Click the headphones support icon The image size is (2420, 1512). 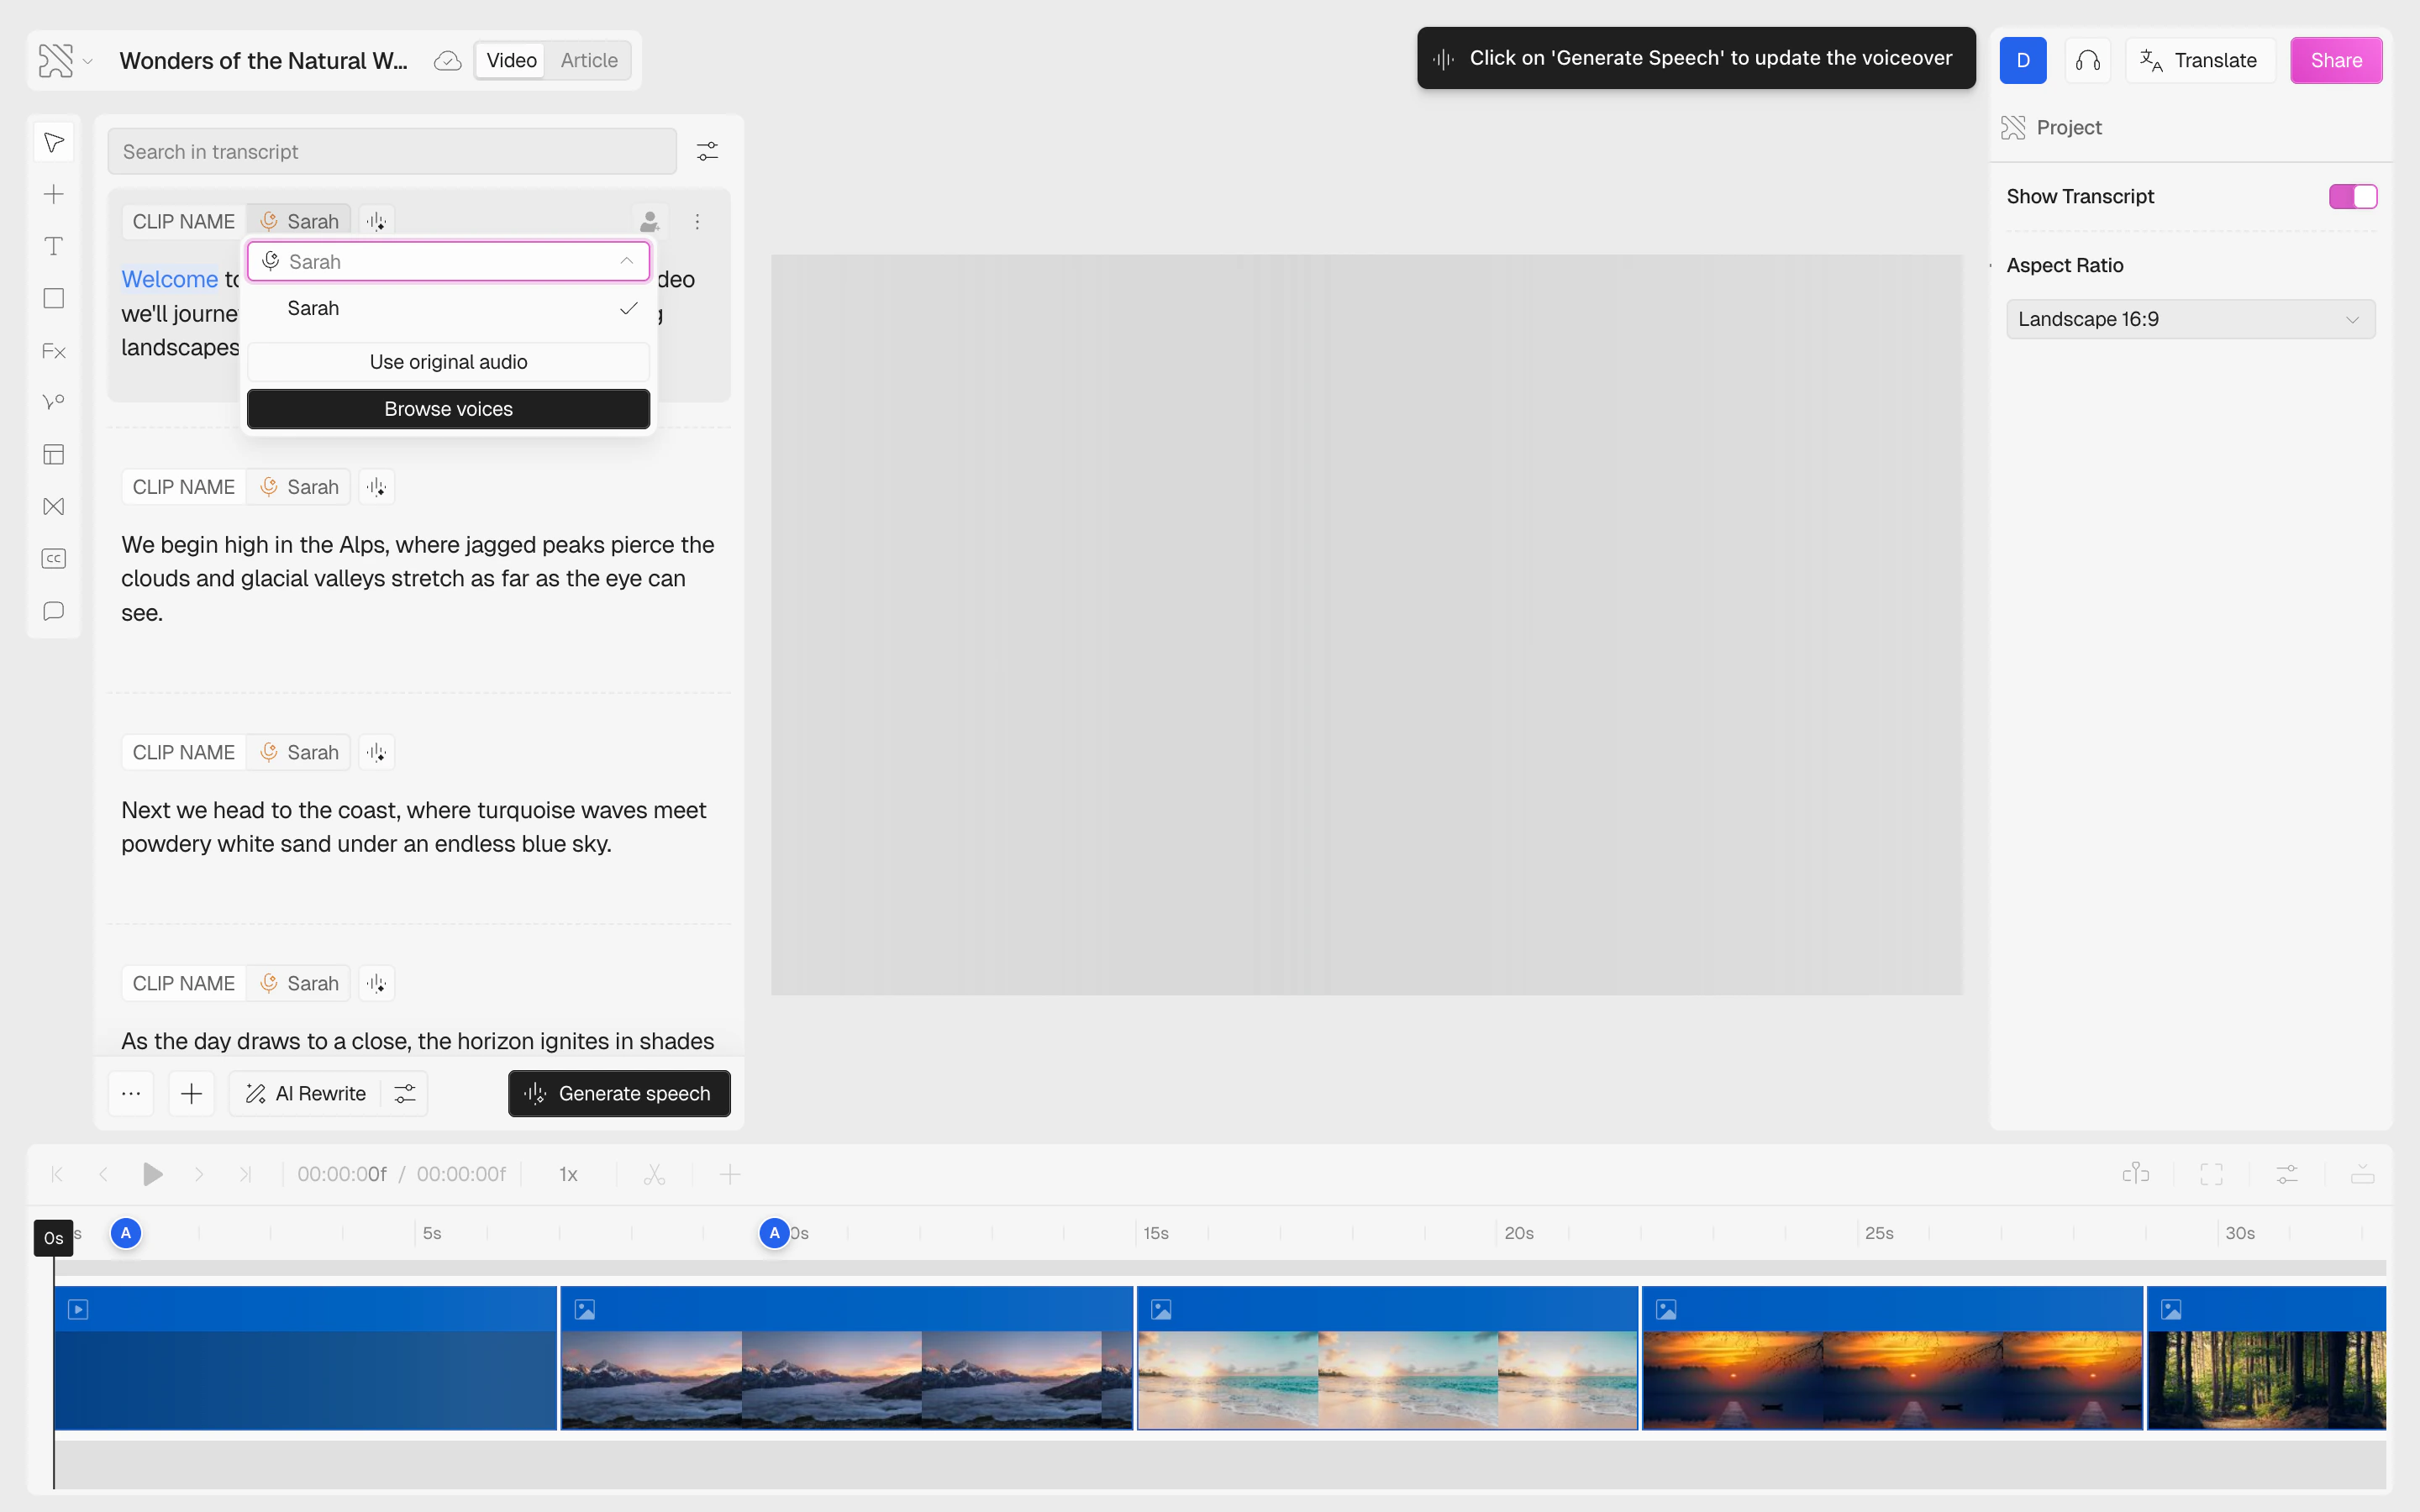click(x=2087, y=60)
